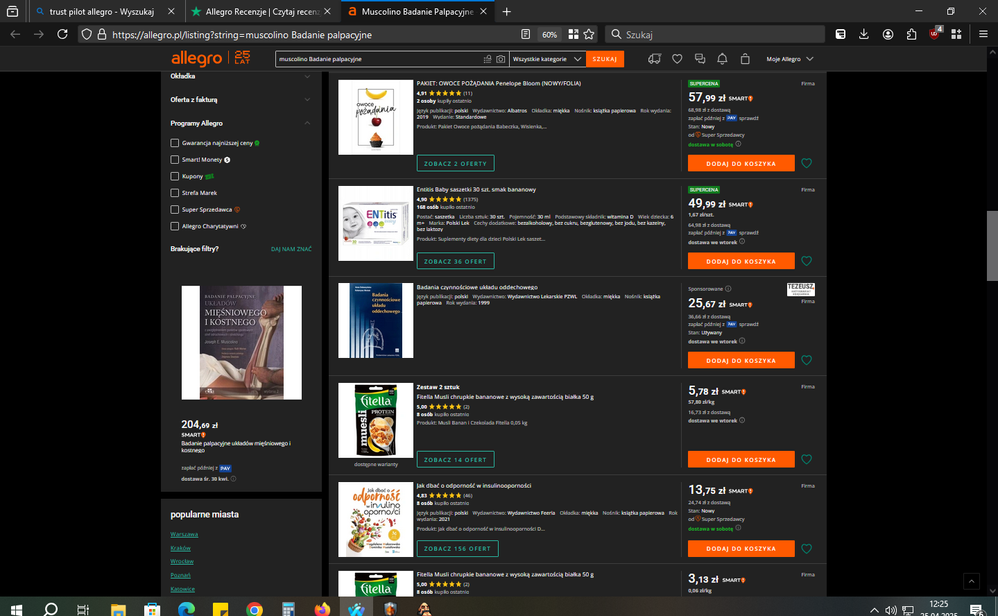Screen dimensions: 998x616
Task: Add Owoce Pożądania packet to favorites heart
Action: coord(806,164)
